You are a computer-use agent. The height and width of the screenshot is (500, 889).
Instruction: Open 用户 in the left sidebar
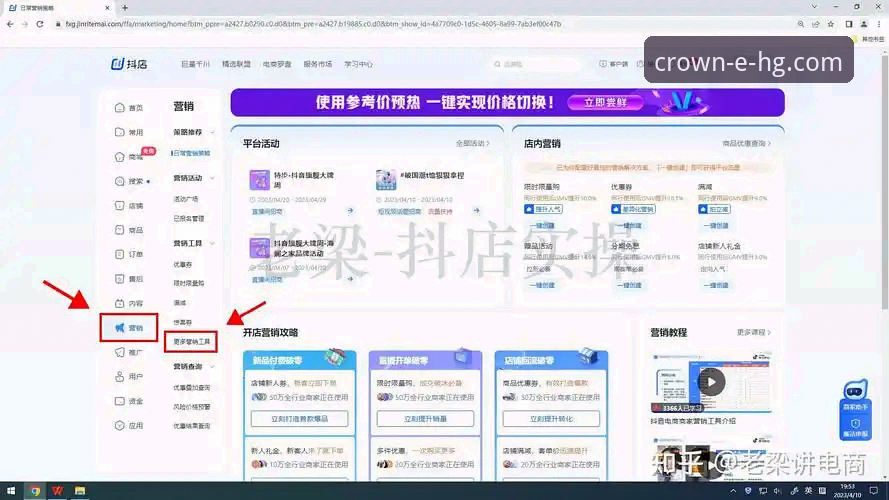pyautogui.click(x=129, y=376)
